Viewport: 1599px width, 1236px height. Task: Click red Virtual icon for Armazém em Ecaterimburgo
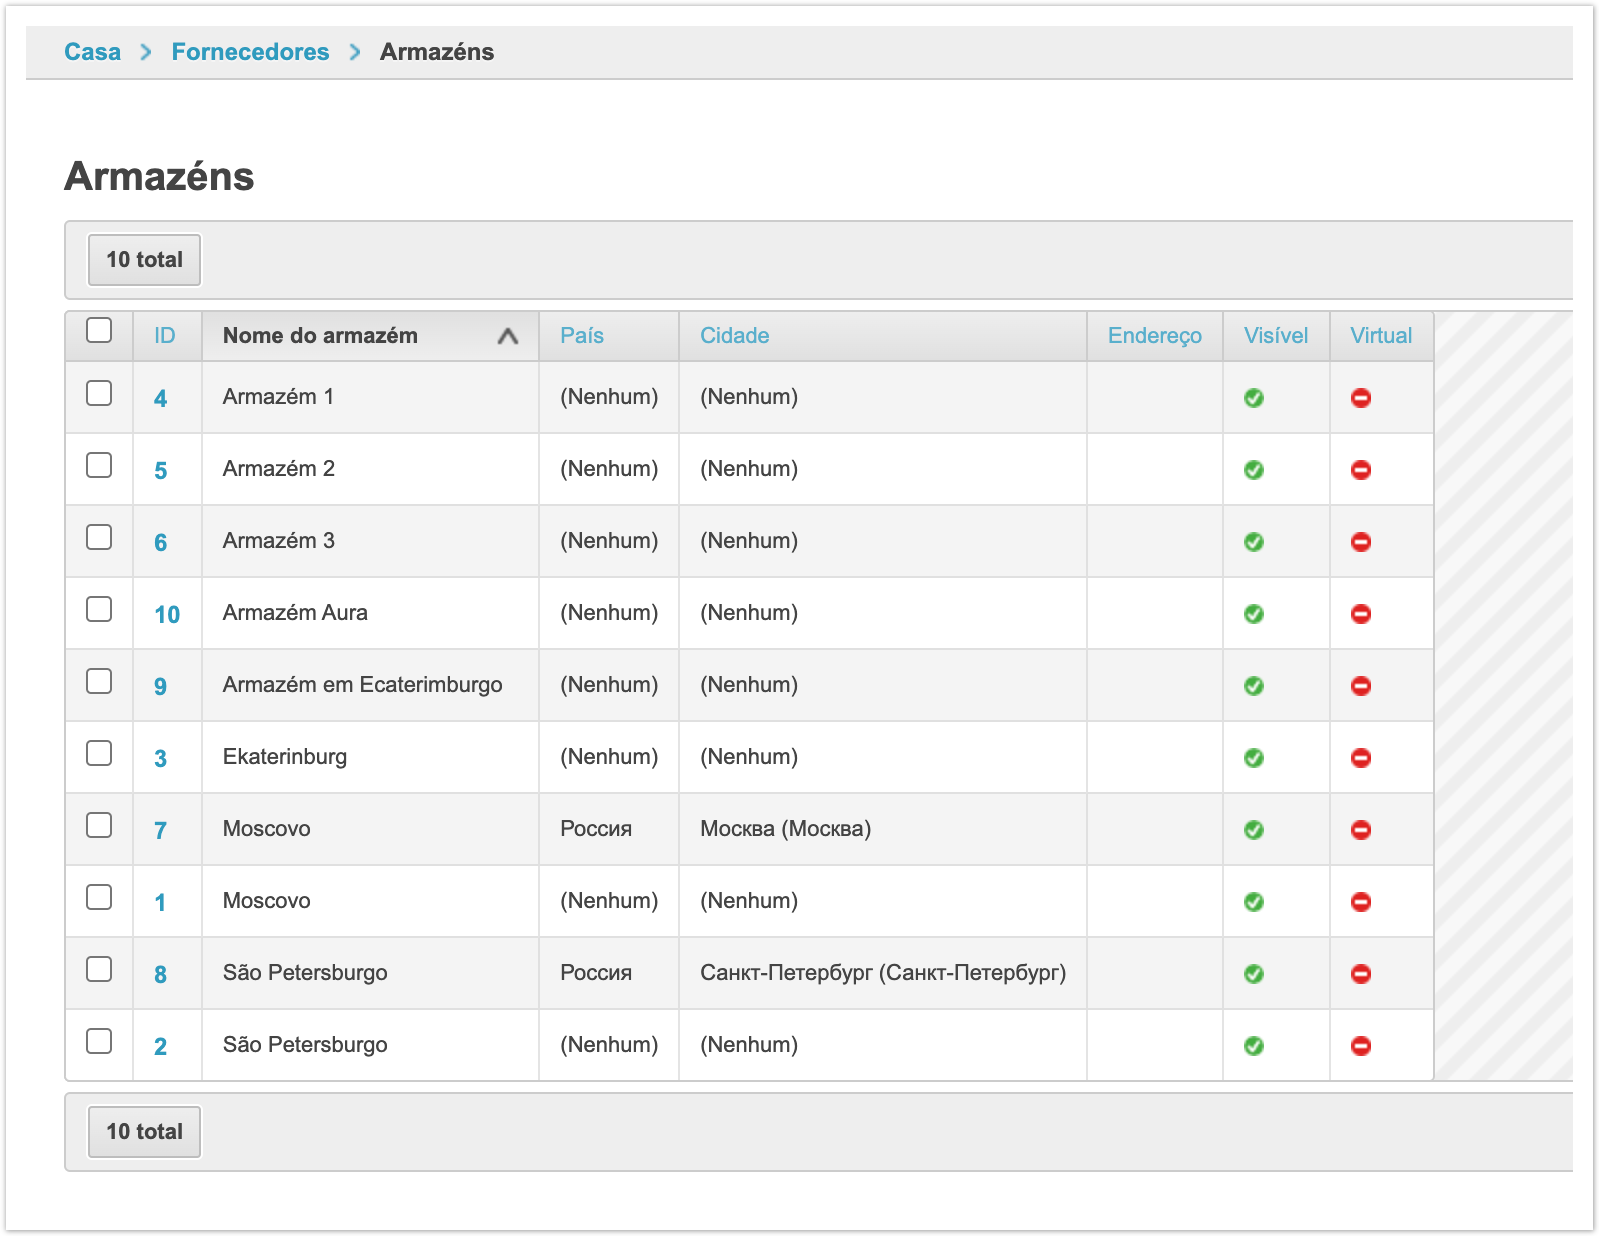click(1360, 686)
